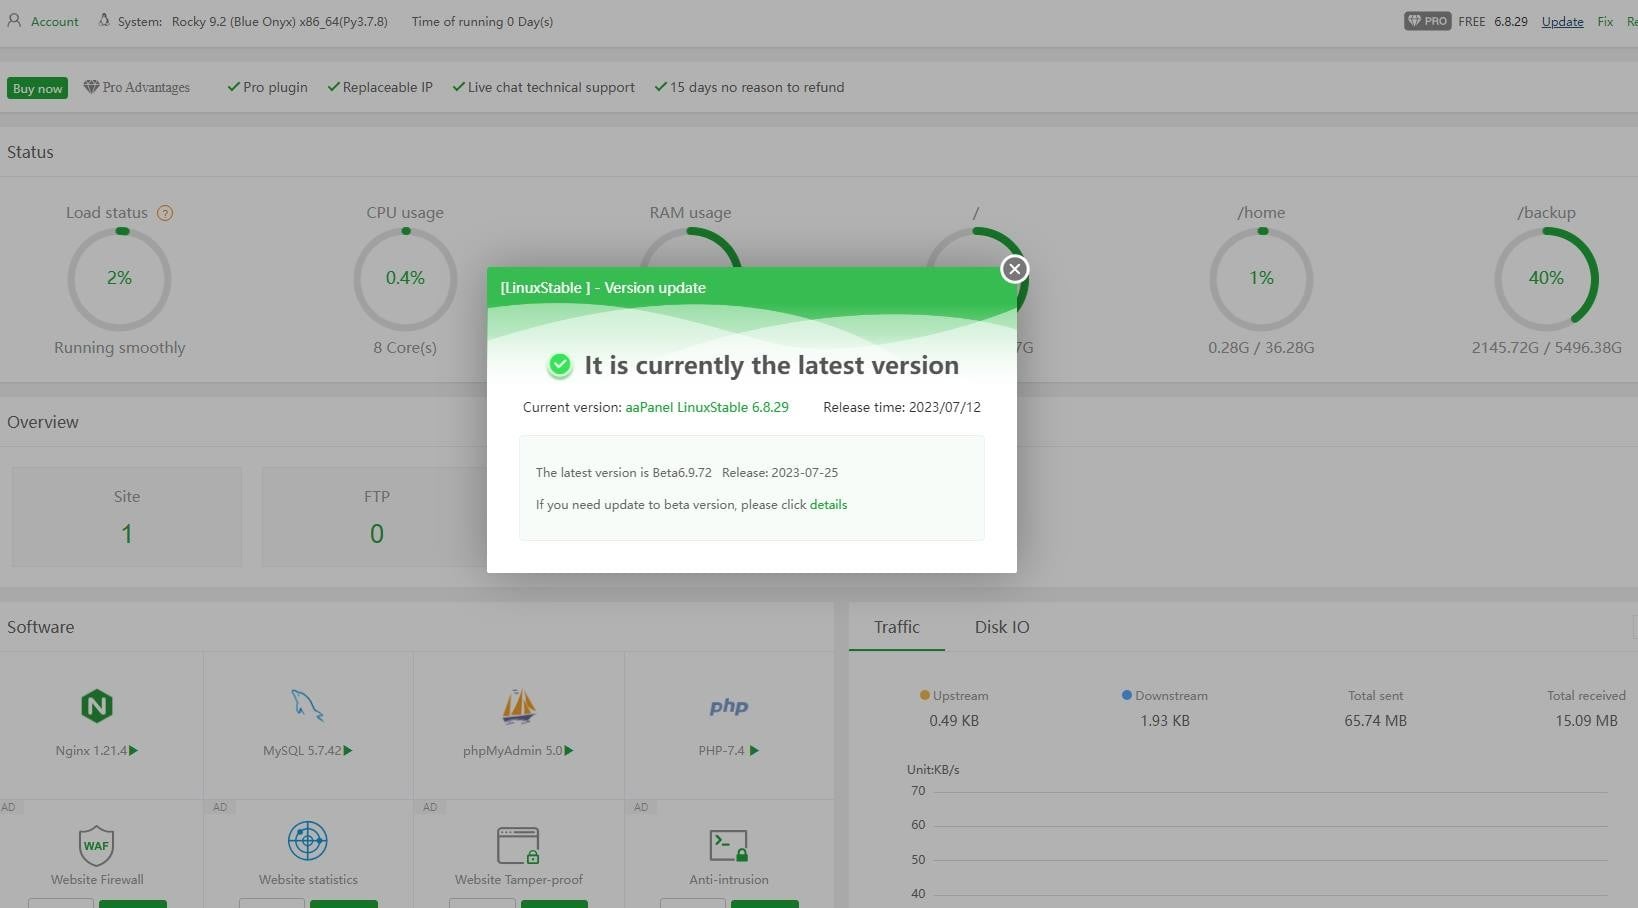Click the Website Firewall WAF shield icon

(x=96, y=845)
